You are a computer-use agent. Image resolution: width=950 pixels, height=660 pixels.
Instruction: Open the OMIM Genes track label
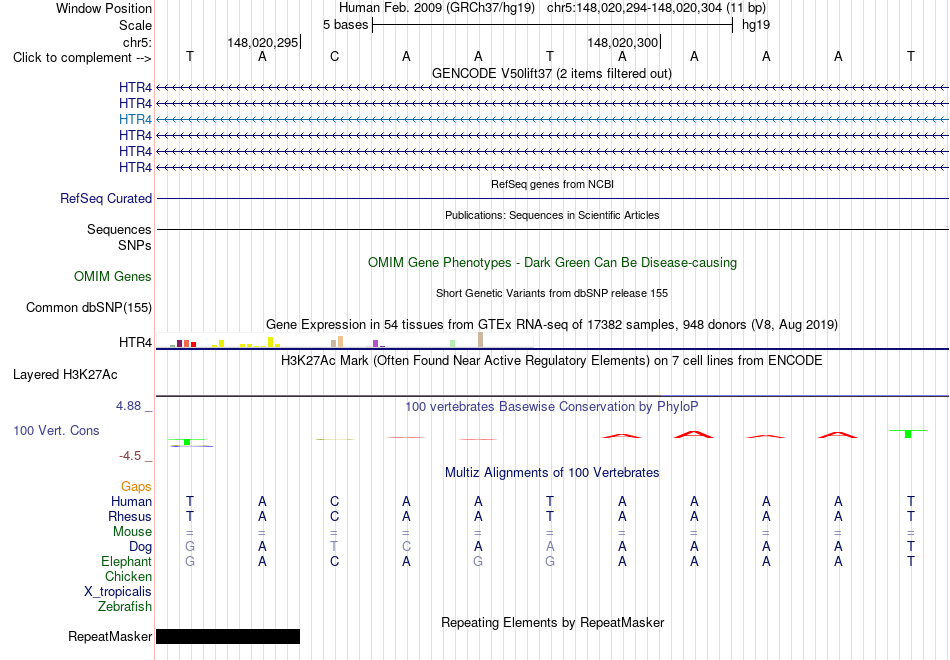pos(113,276)
